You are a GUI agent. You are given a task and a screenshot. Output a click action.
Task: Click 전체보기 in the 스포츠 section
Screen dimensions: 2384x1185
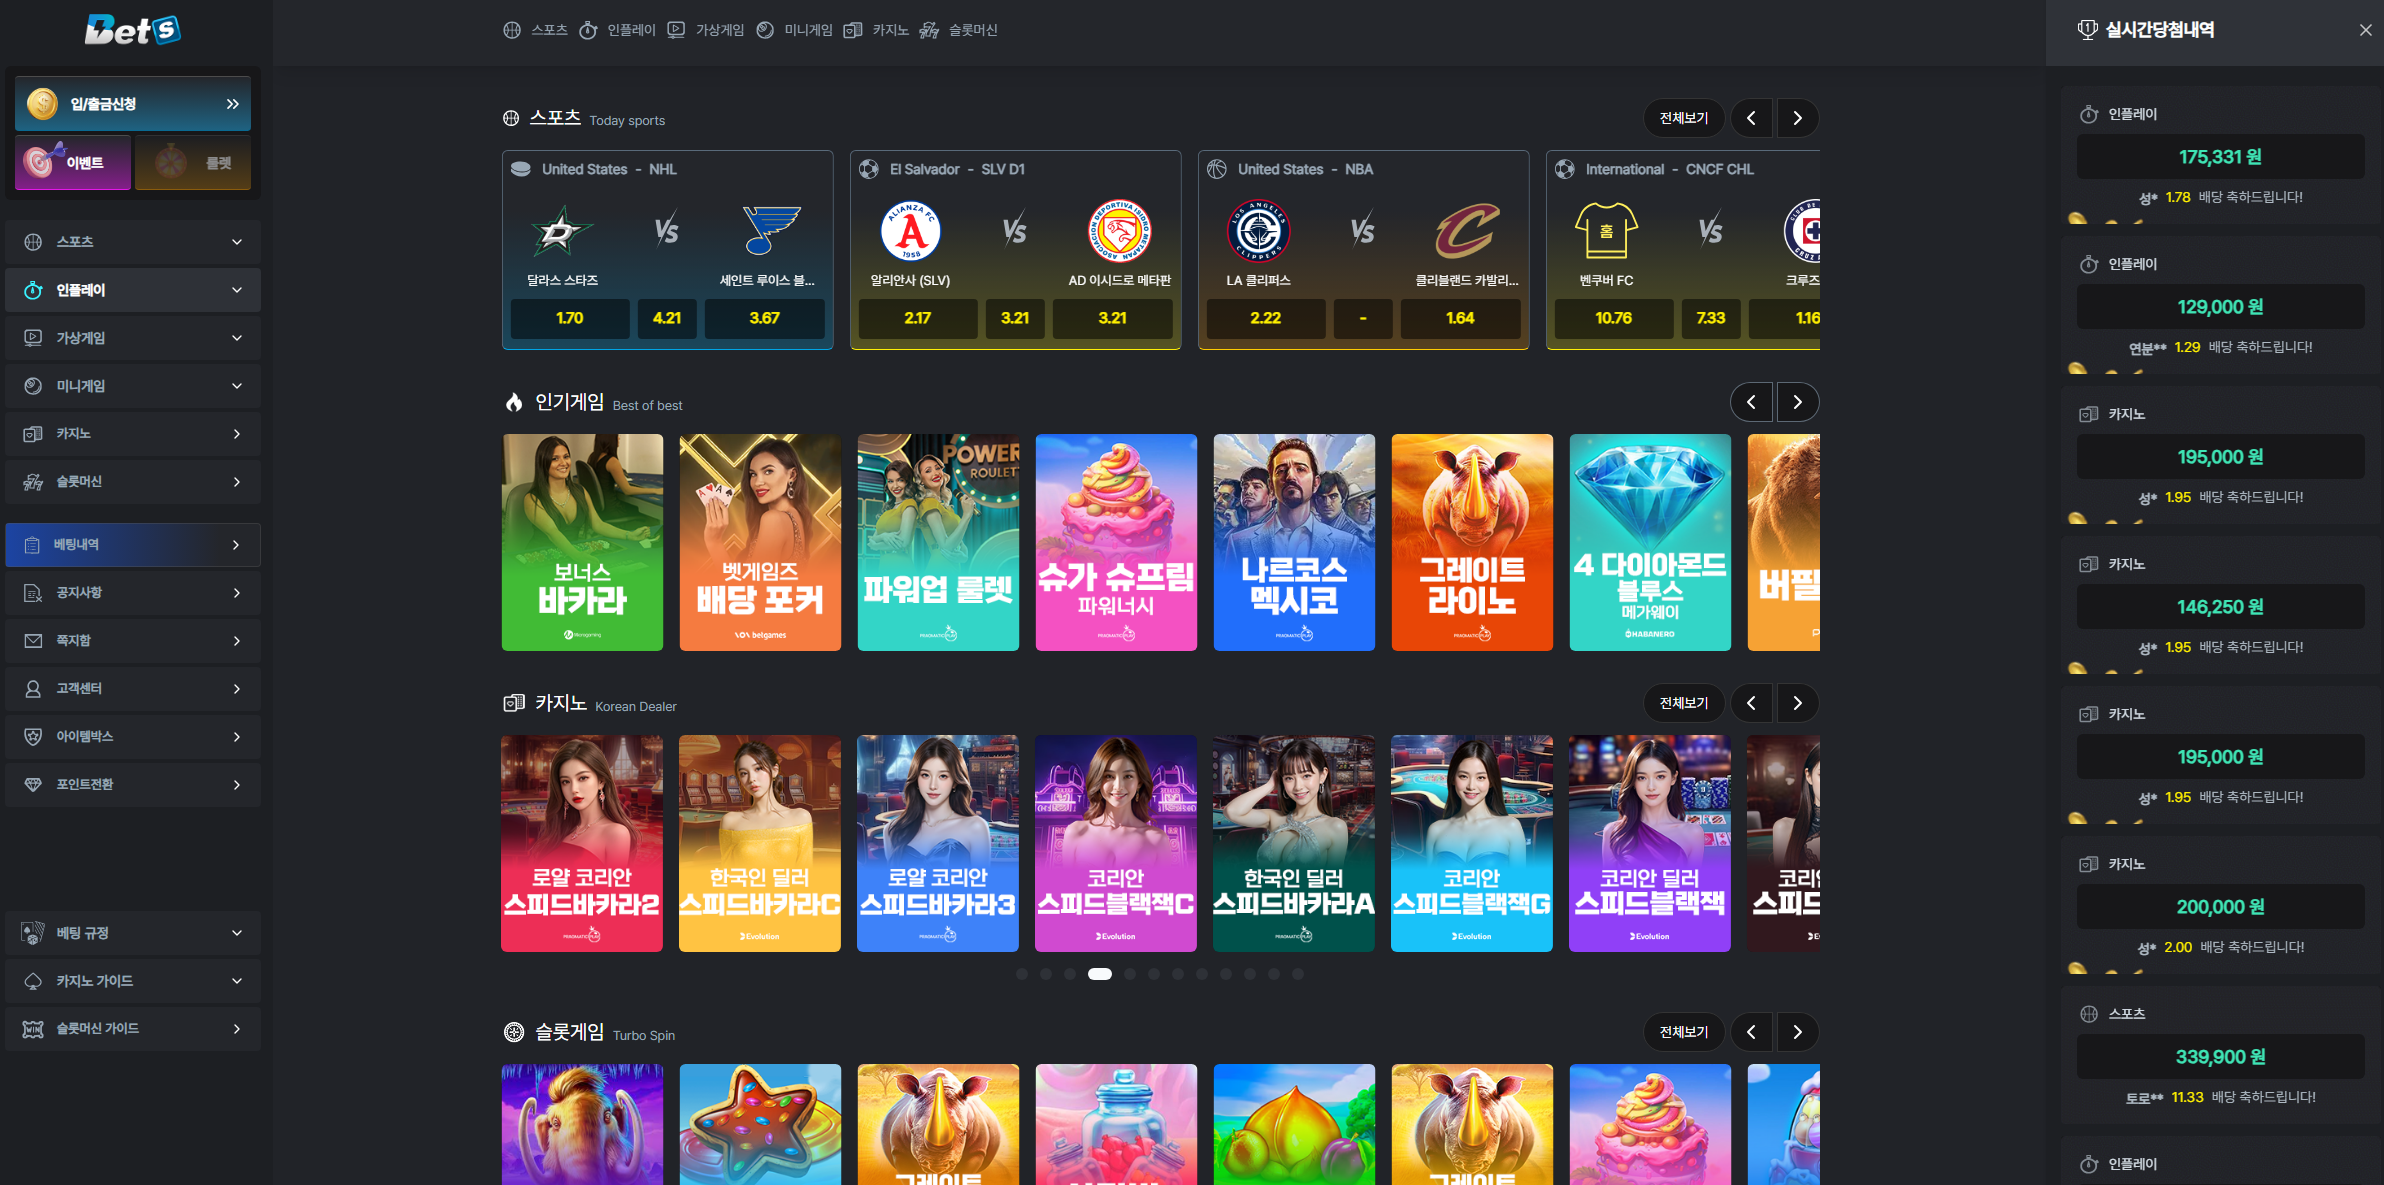click(x=1683, y=118)
